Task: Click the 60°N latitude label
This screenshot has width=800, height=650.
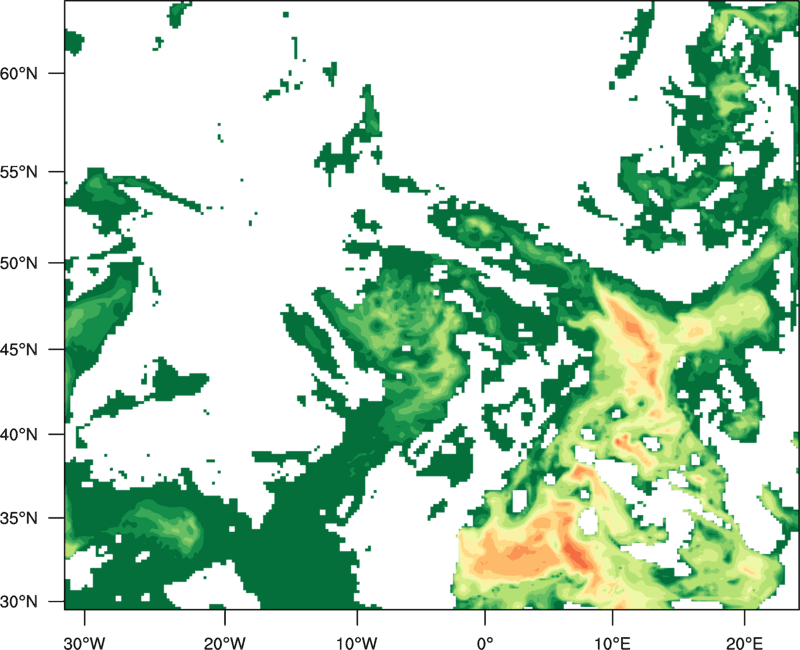Action: pos(19,73)
